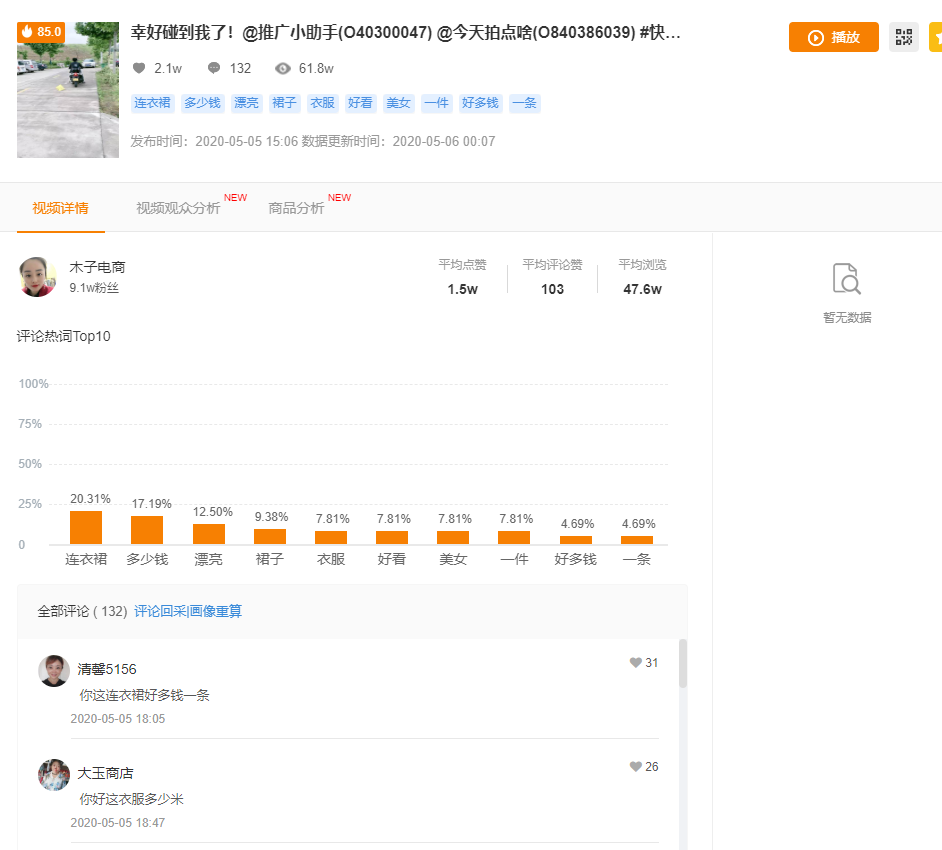Open the avatar of commenter 大玉商店
The height and width of the screenshot is (850, 942).
[x=54, y=774]
